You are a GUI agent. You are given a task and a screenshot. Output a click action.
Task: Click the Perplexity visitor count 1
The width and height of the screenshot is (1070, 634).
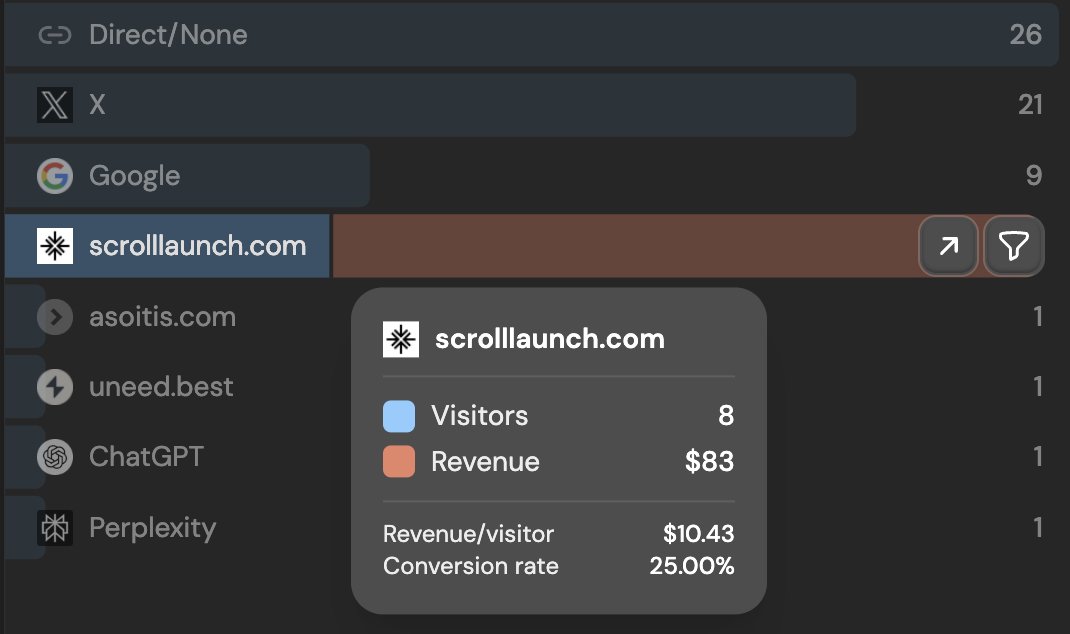(x=1037, y=528)
